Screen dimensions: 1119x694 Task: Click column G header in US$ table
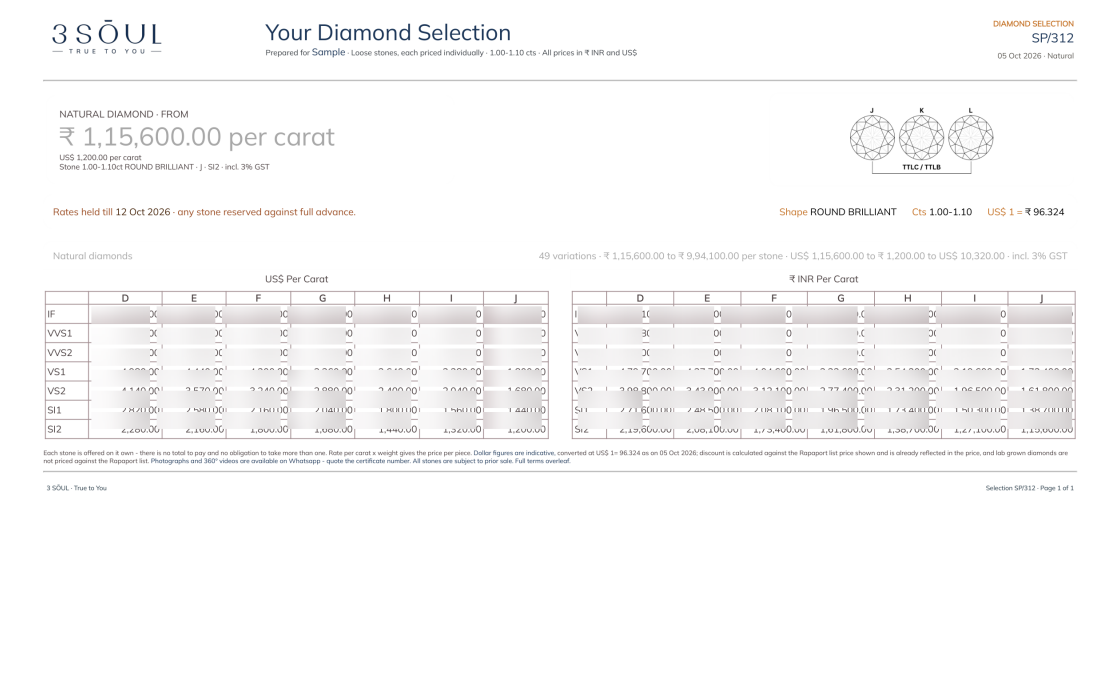click(322, 298)
